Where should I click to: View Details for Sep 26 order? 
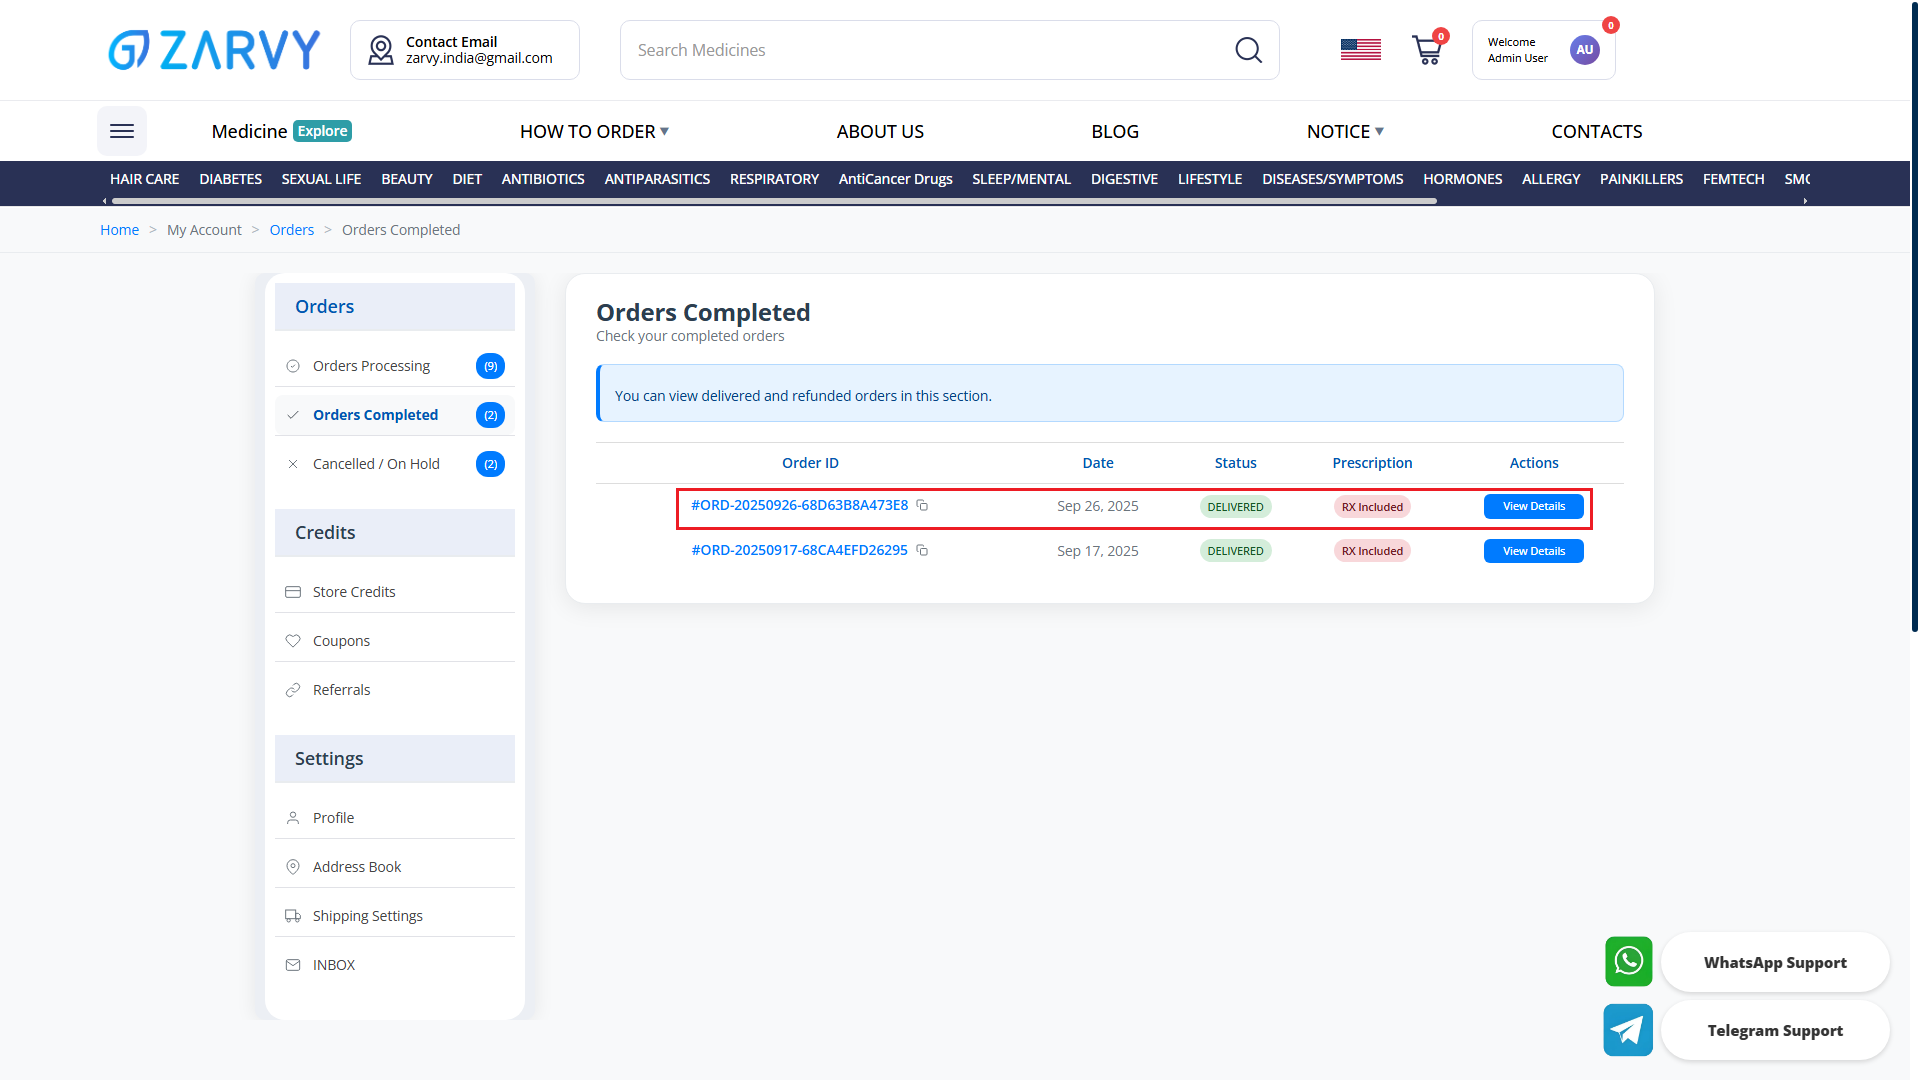[1533, 507]
